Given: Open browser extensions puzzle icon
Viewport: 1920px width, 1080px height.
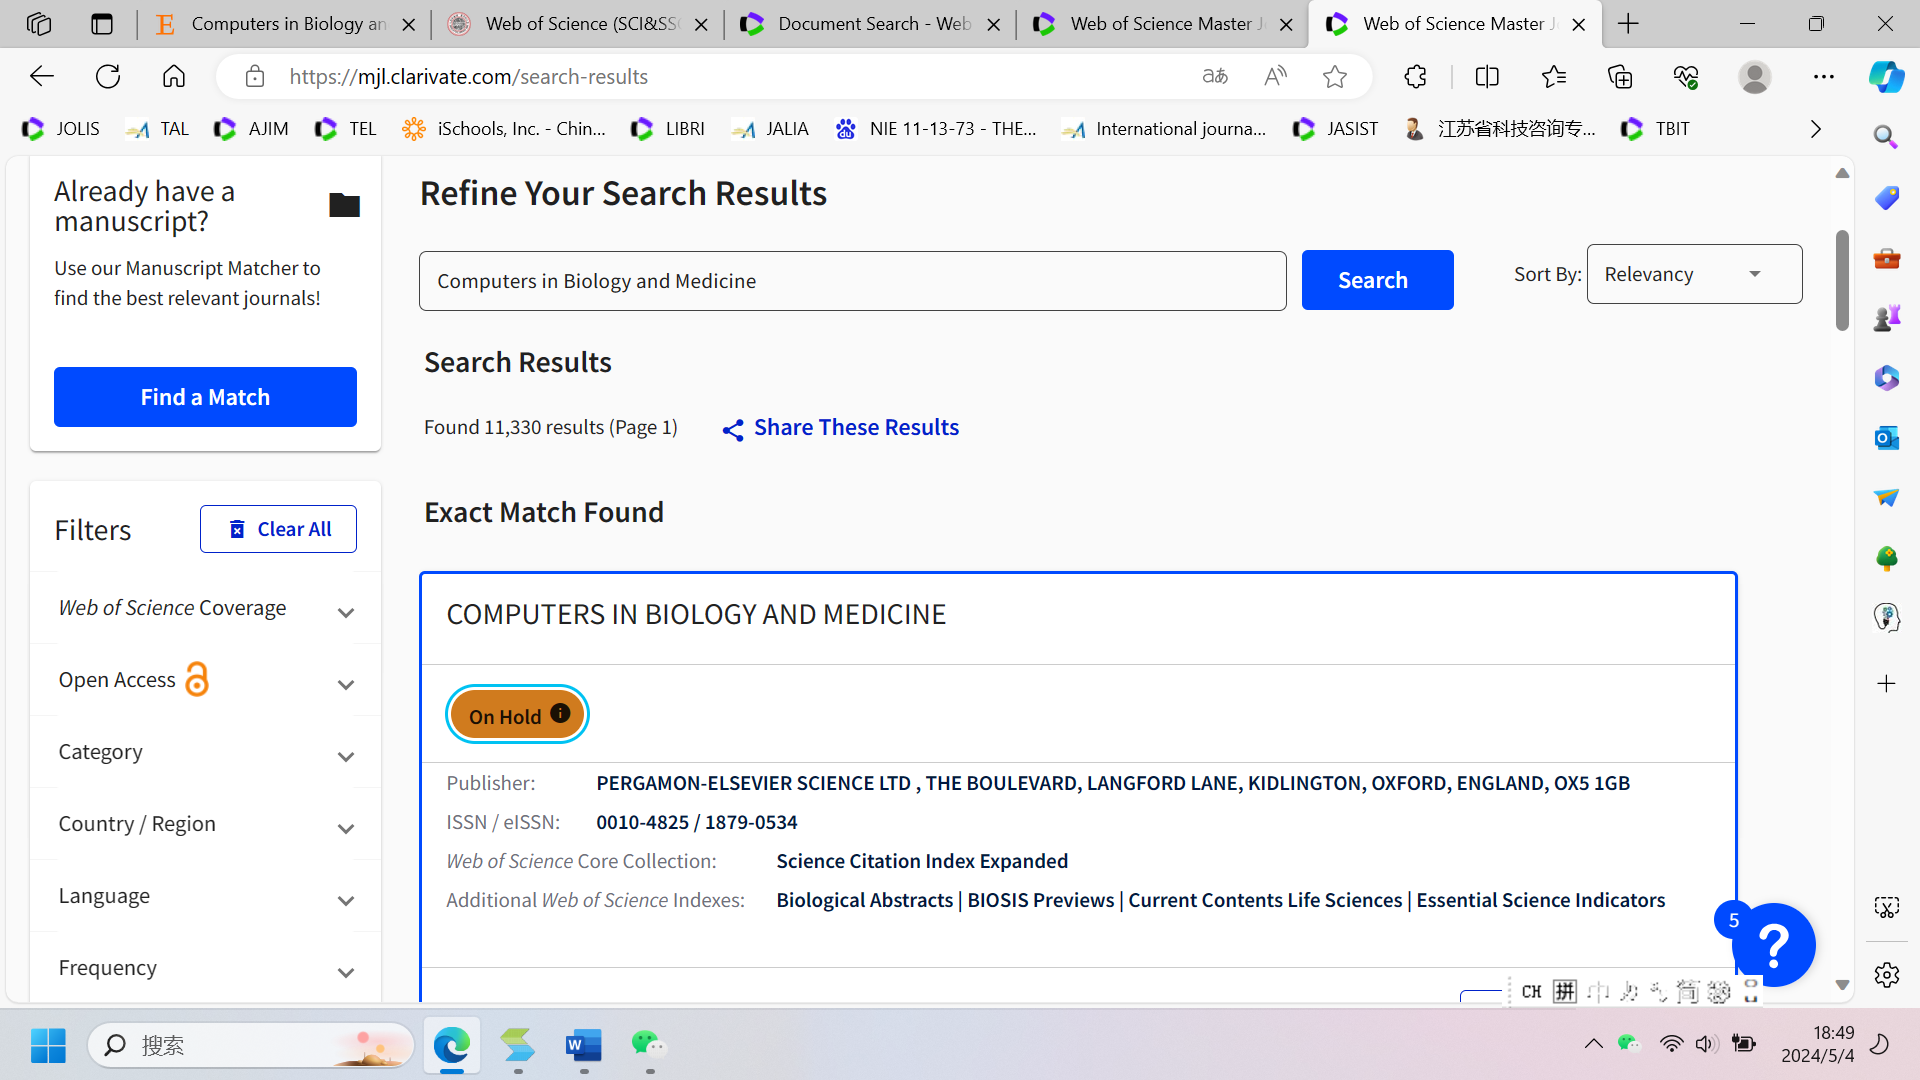Looking at the screenshot, I should click(x=1415, y=76).
